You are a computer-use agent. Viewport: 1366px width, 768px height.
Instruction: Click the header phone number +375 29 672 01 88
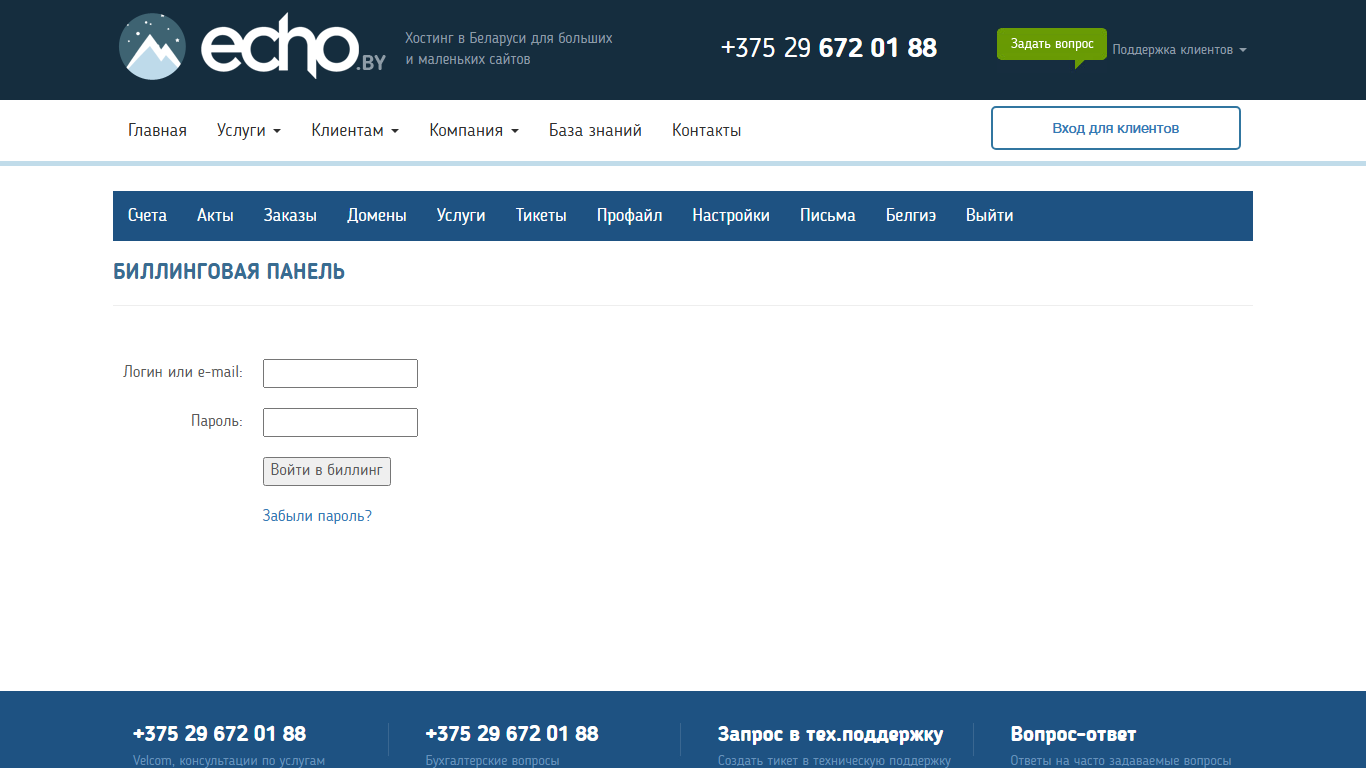pyautogui.click(x=829, y=48)
